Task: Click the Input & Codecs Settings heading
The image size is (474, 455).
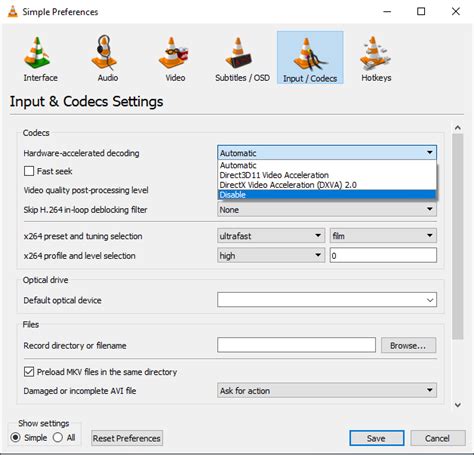Action: point(86,101)
